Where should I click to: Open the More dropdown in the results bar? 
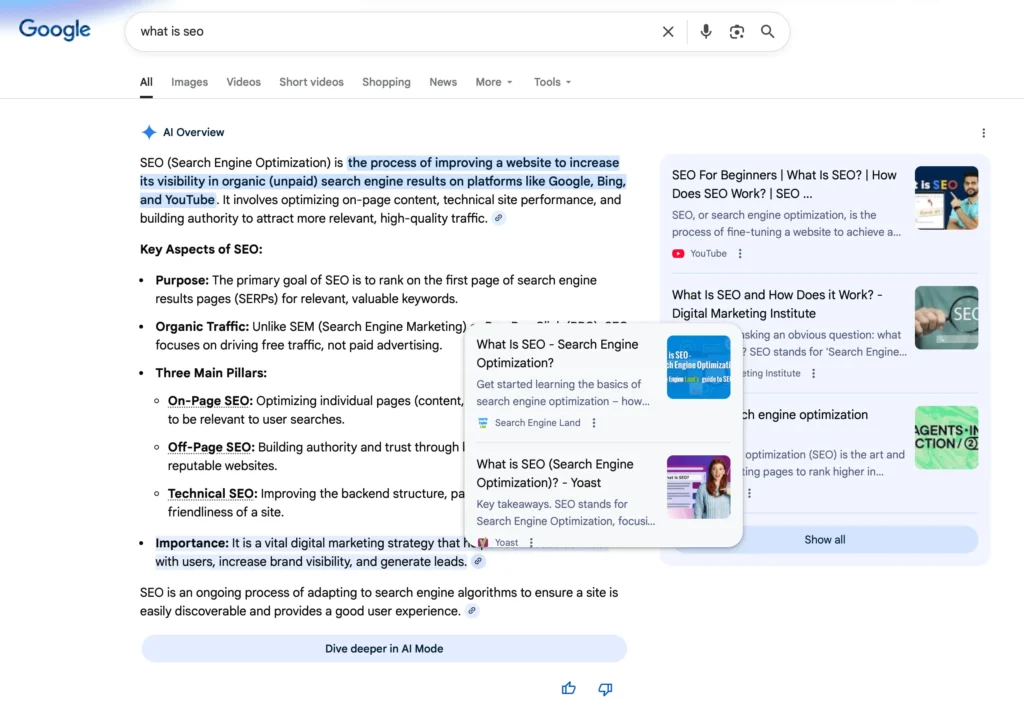pos(493,82)
